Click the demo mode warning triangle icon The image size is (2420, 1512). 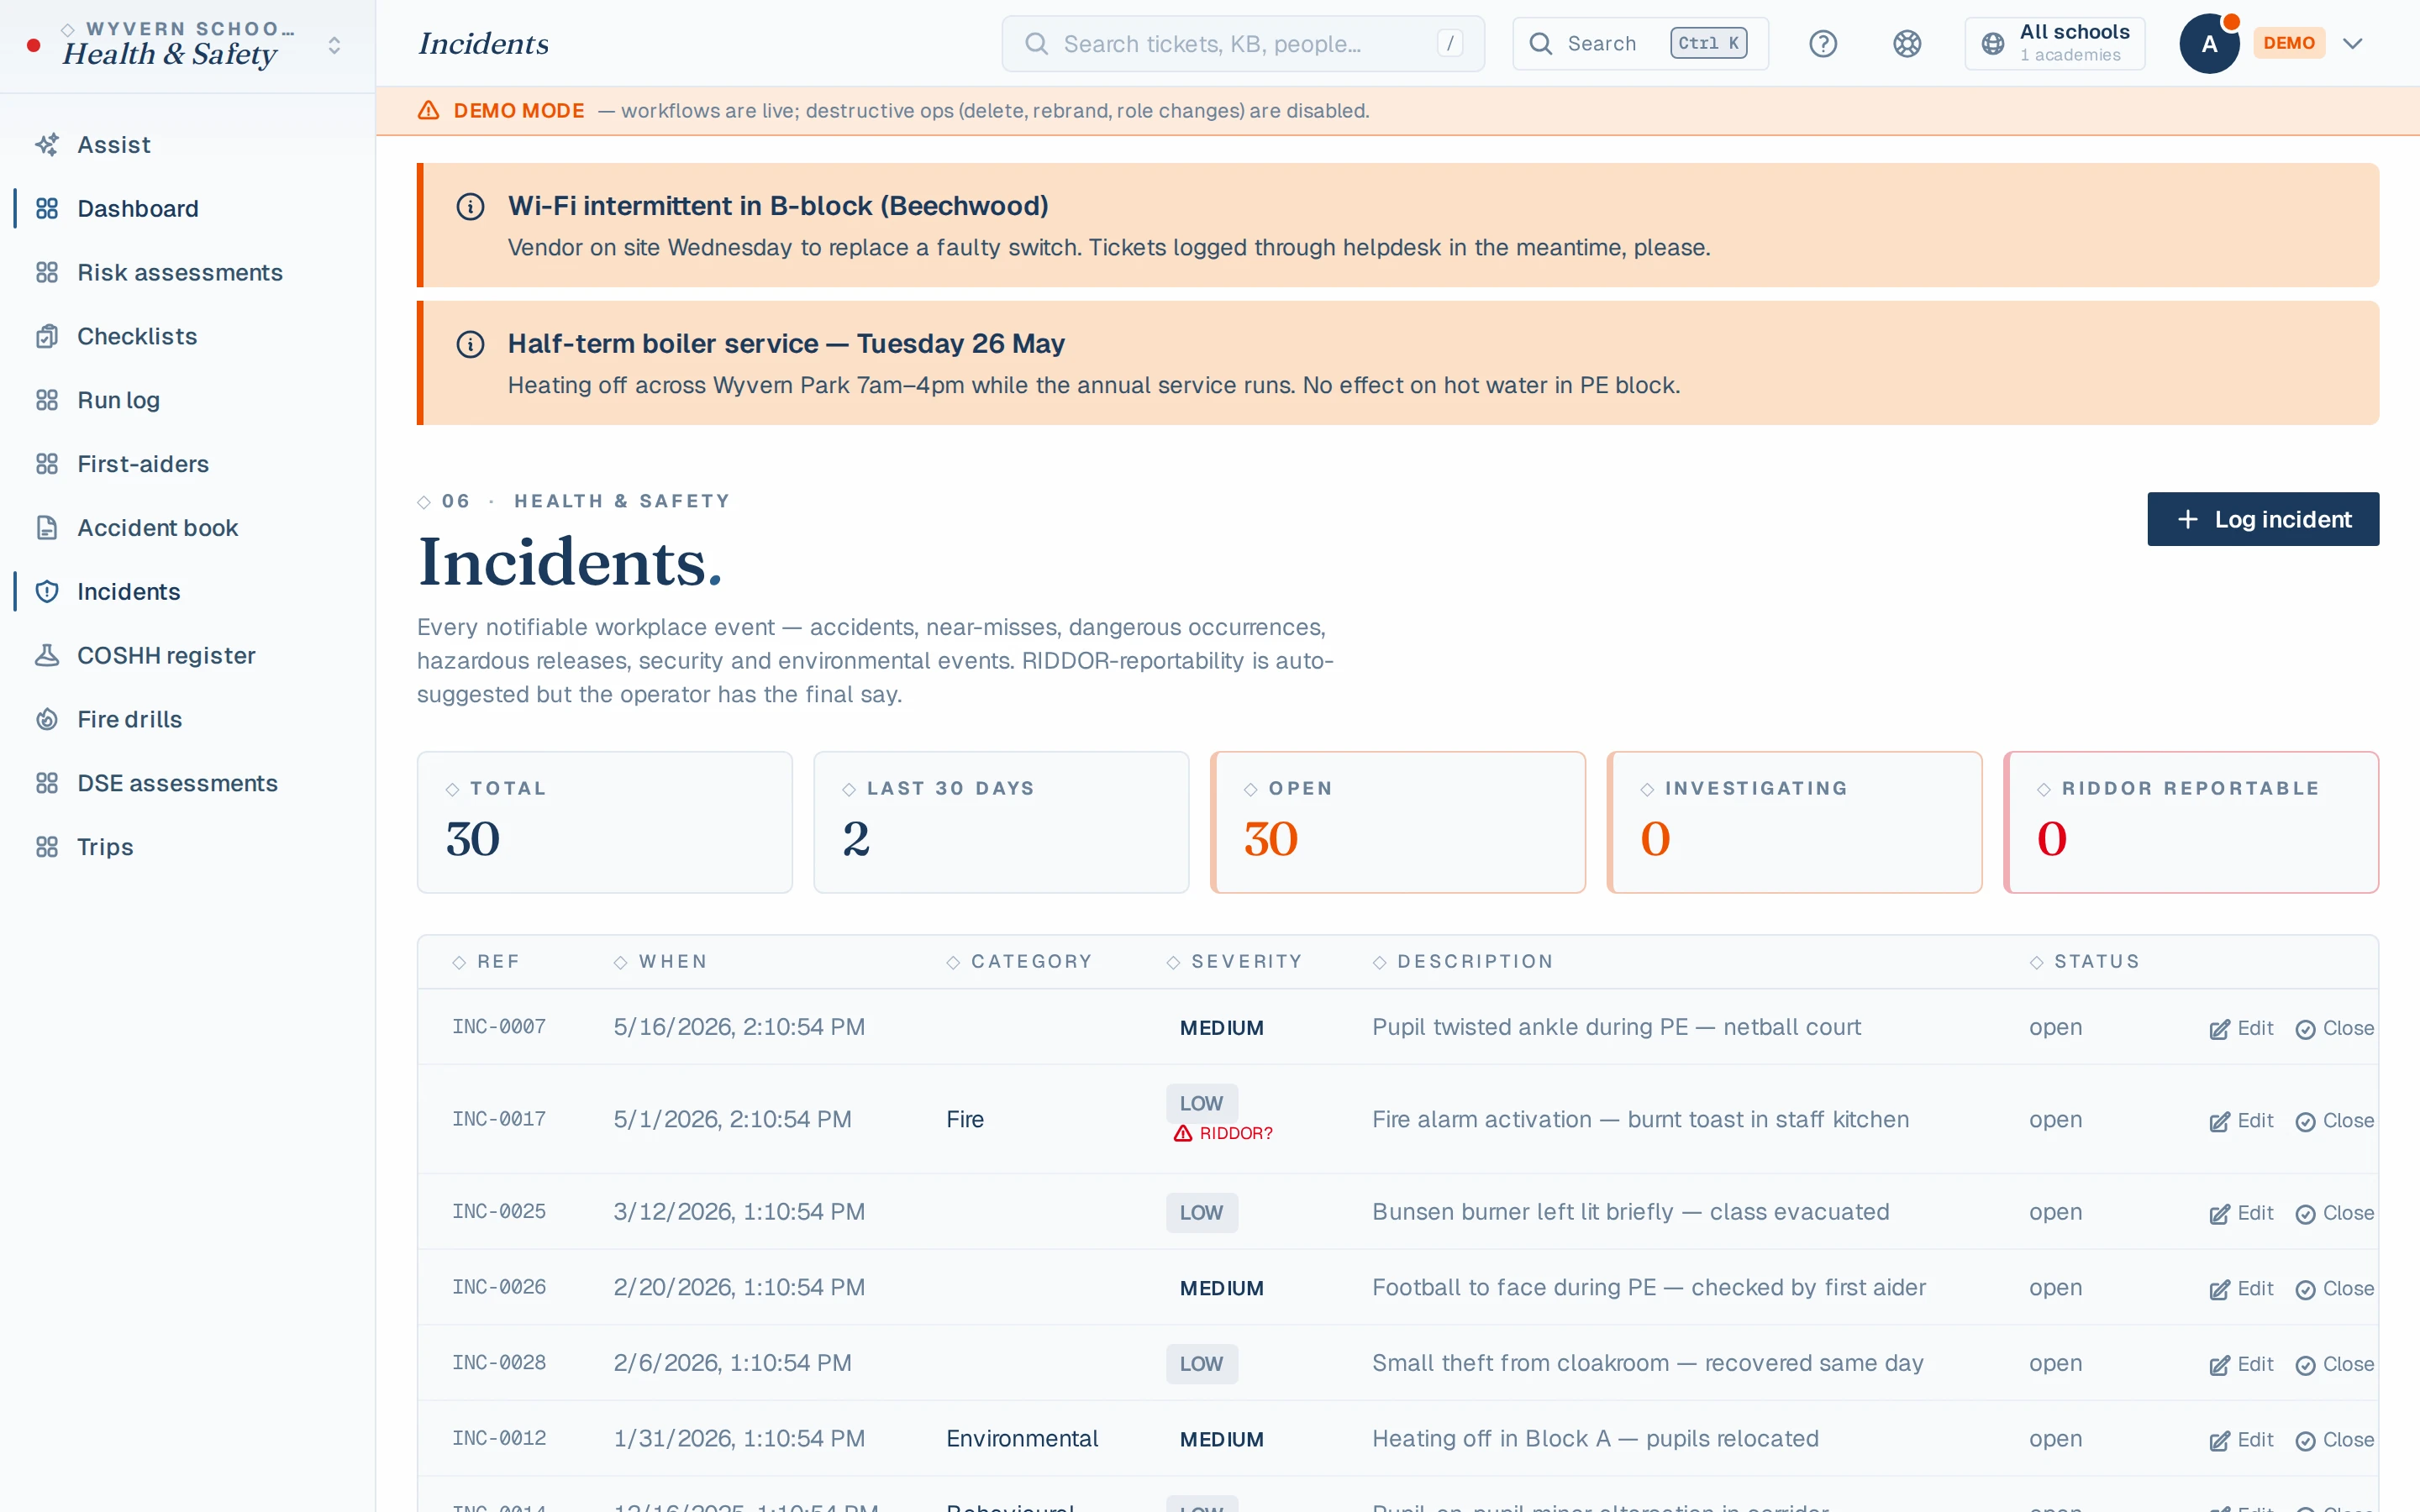[429, 111]
